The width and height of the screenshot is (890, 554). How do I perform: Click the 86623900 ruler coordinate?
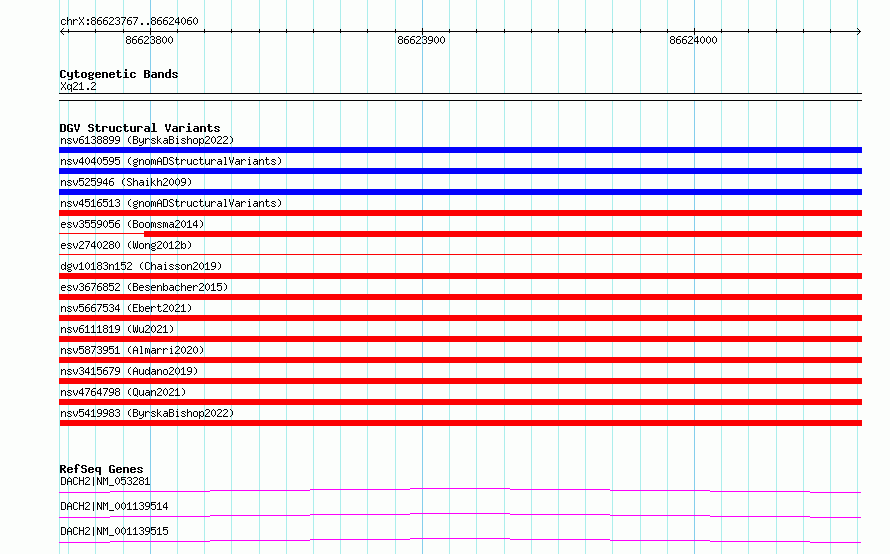click(x=421, y=40)
